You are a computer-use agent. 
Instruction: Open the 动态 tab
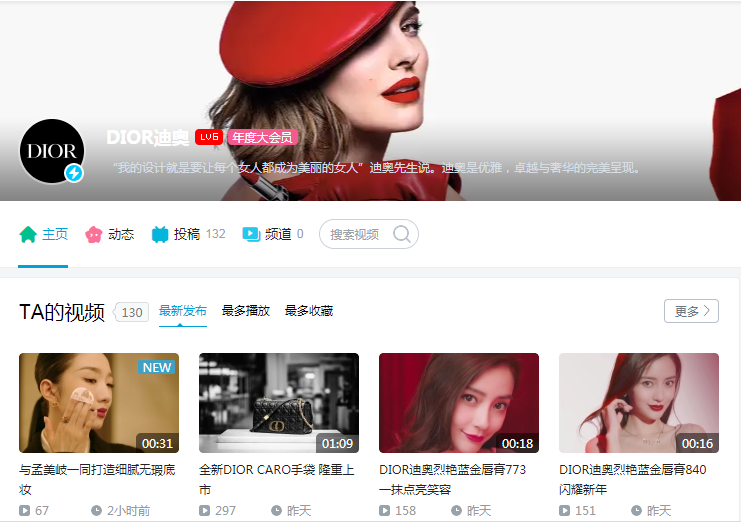[110, 234]
